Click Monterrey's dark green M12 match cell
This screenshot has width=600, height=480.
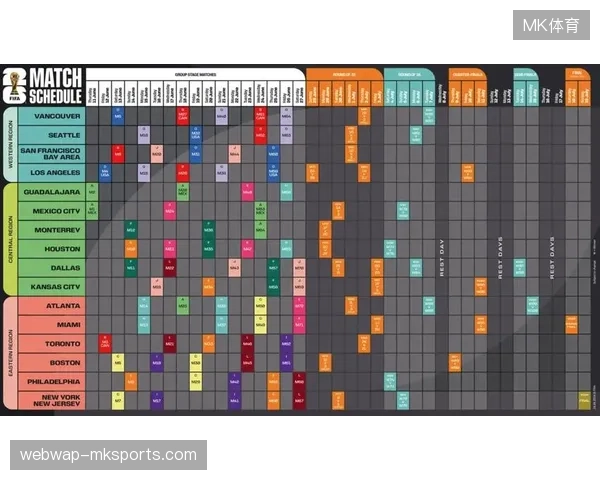[x=131, y=230]
